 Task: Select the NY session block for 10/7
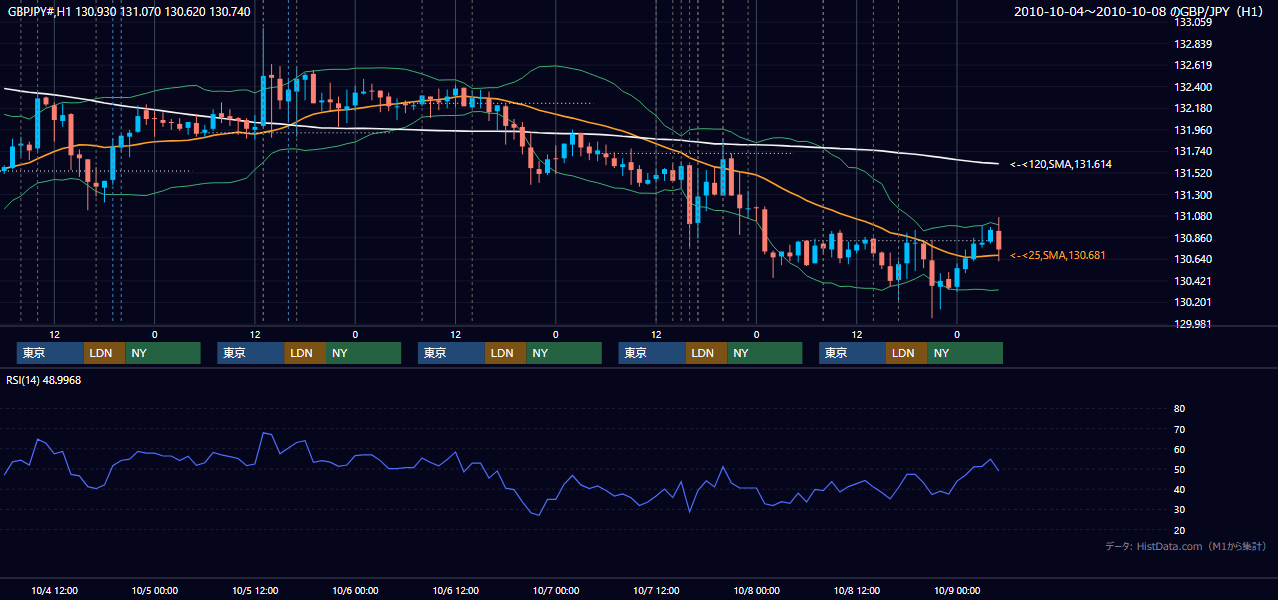coord(765,353)
